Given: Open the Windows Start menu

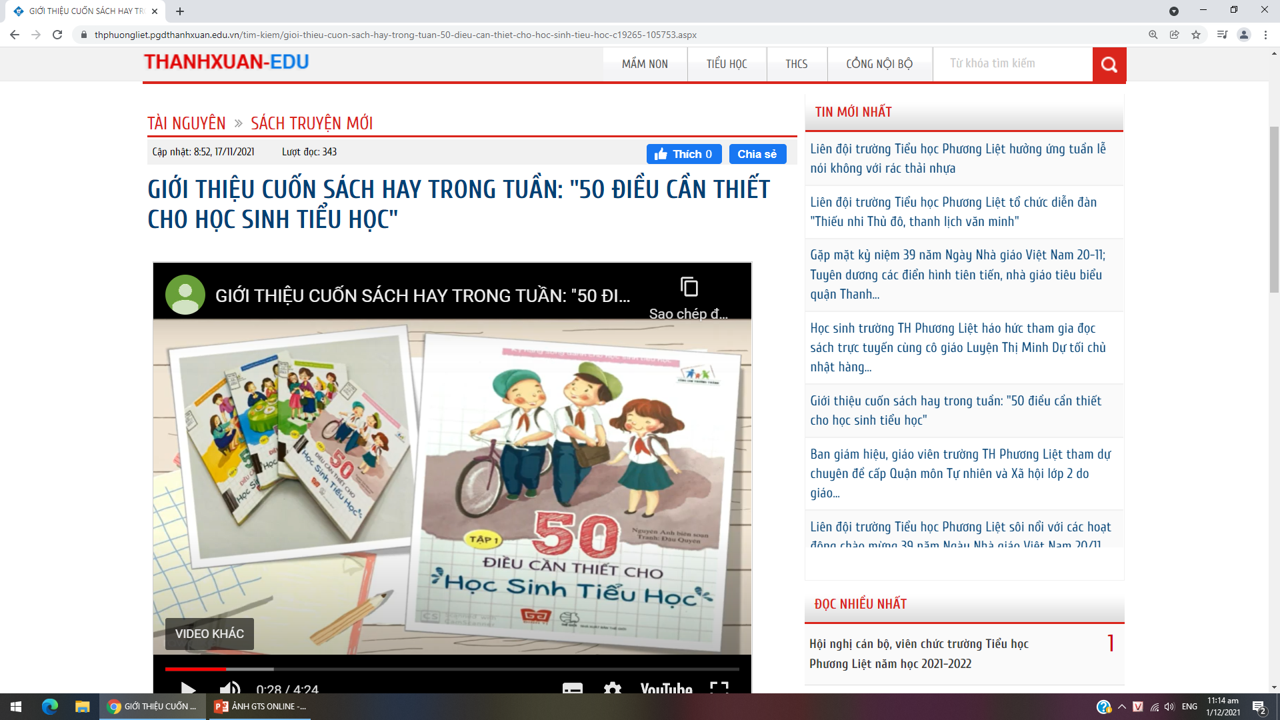Looking at the screenshot, I should (16, 707).
